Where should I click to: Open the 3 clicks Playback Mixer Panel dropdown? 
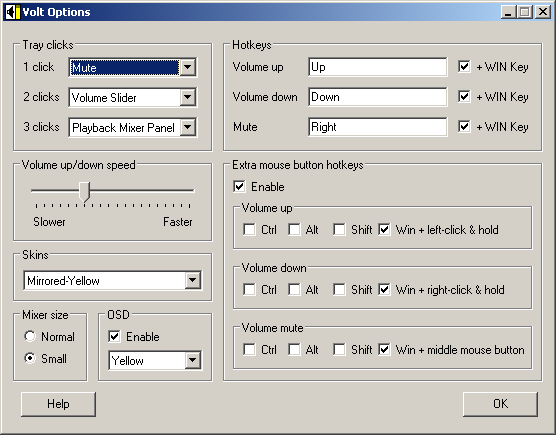tap(188, 127)
